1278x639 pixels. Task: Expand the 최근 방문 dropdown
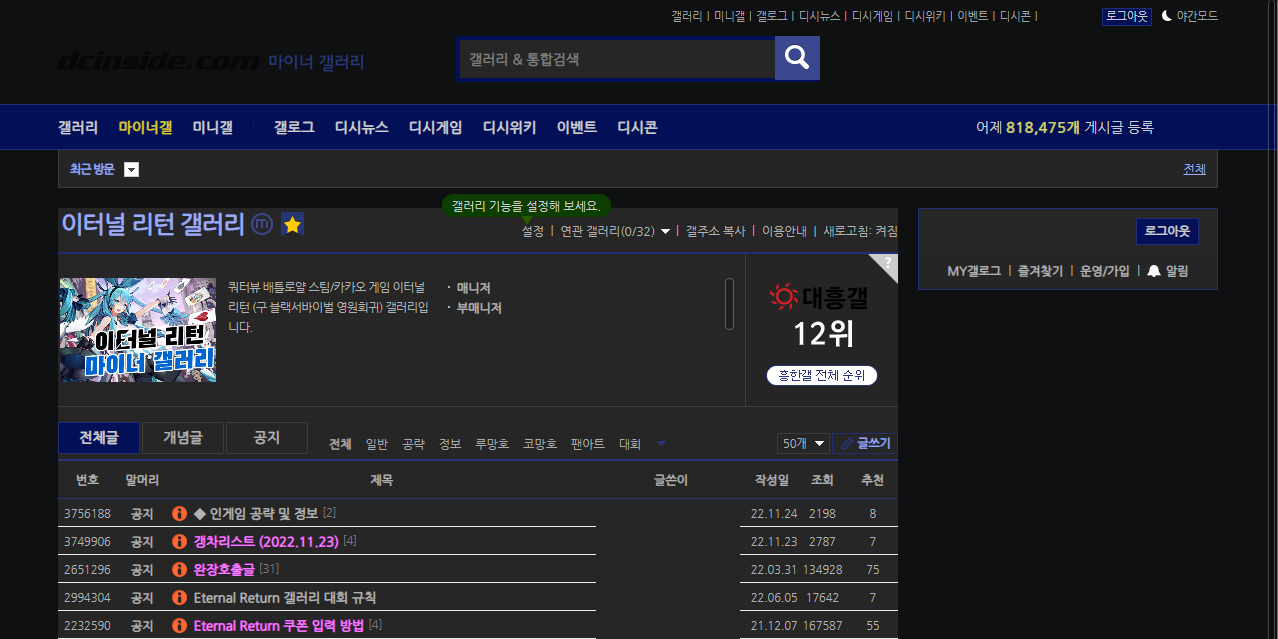131,169
